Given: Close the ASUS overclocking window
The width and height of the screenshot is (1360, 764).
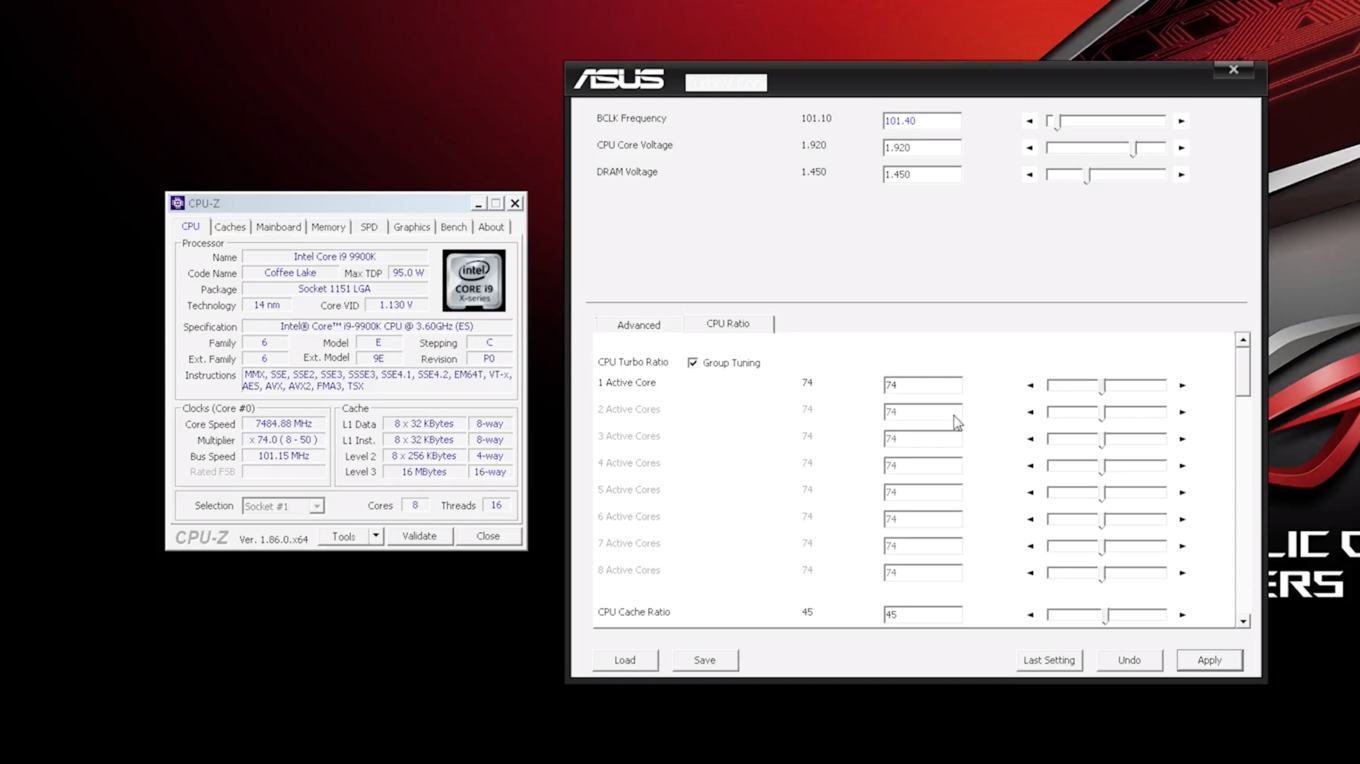Looking at the screenshot, I should coord(1233,70).
